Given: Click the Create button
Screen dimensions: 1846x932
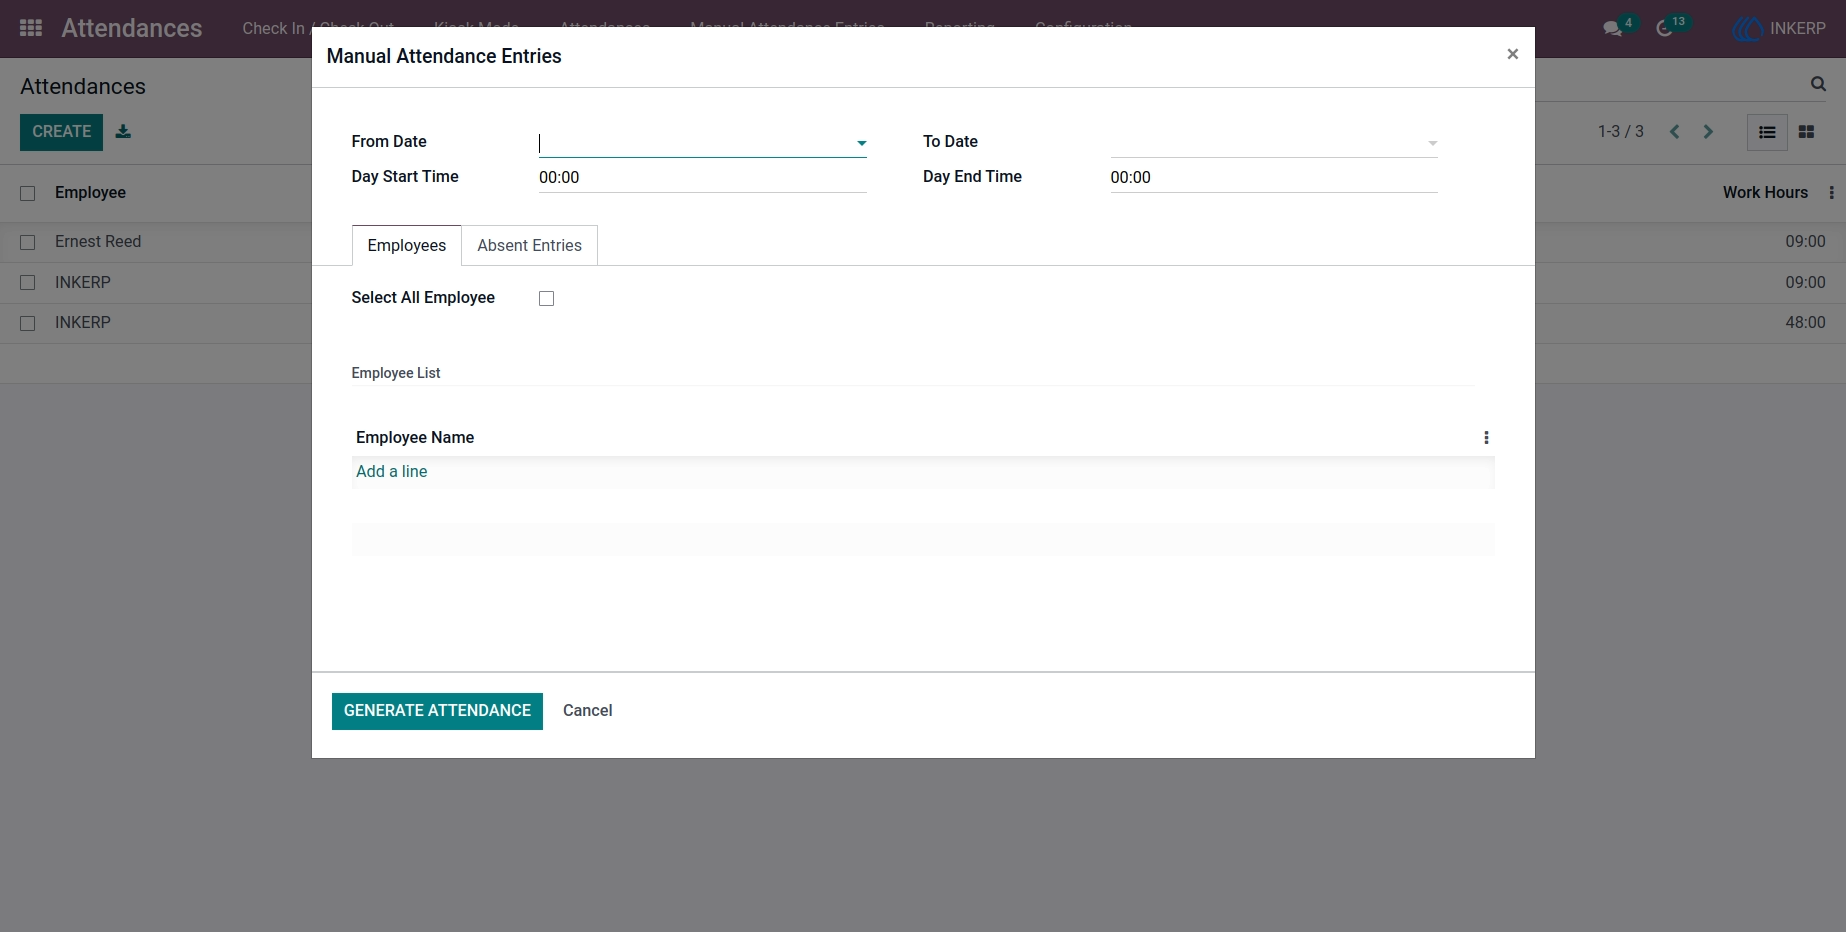Looking at the screenshot, I should pos(61,132).
